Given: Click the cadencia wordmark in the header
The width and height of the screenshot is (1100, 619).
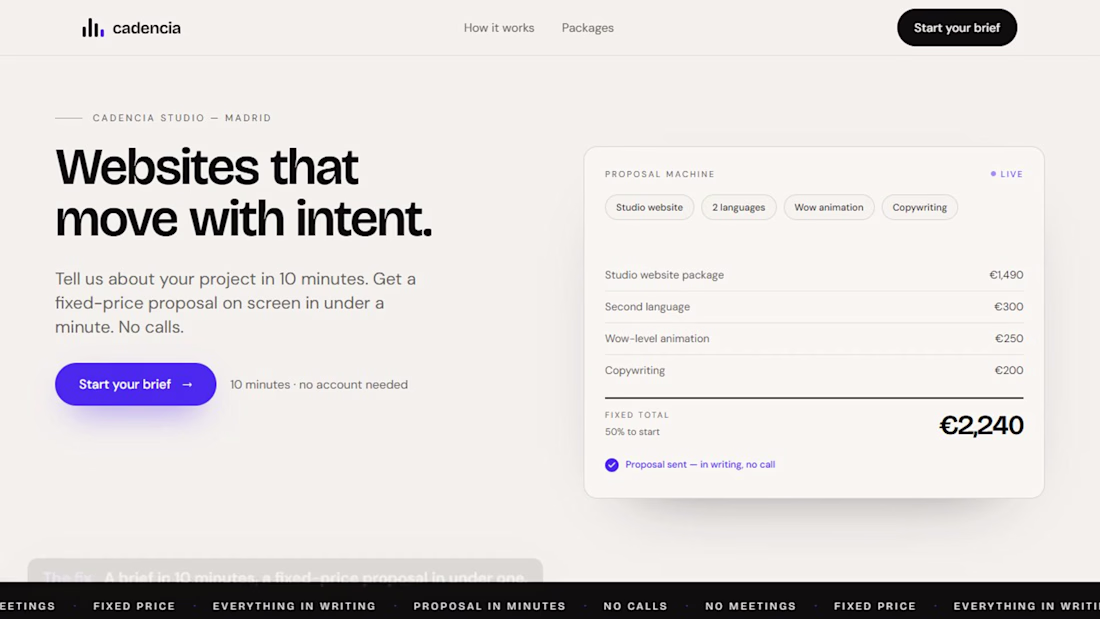Looking at the screenshot, I should pos(147,28).
